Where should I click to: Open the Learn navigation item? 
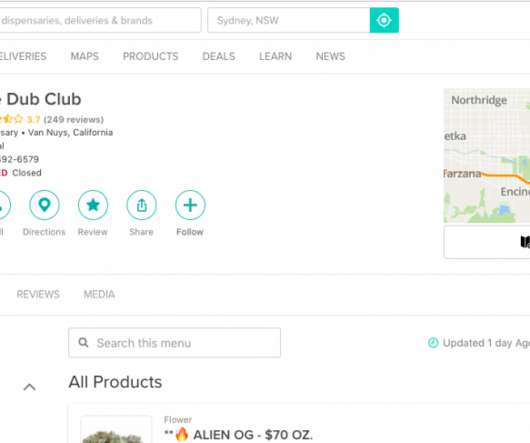pyautogui.click(x=275, y=56)
